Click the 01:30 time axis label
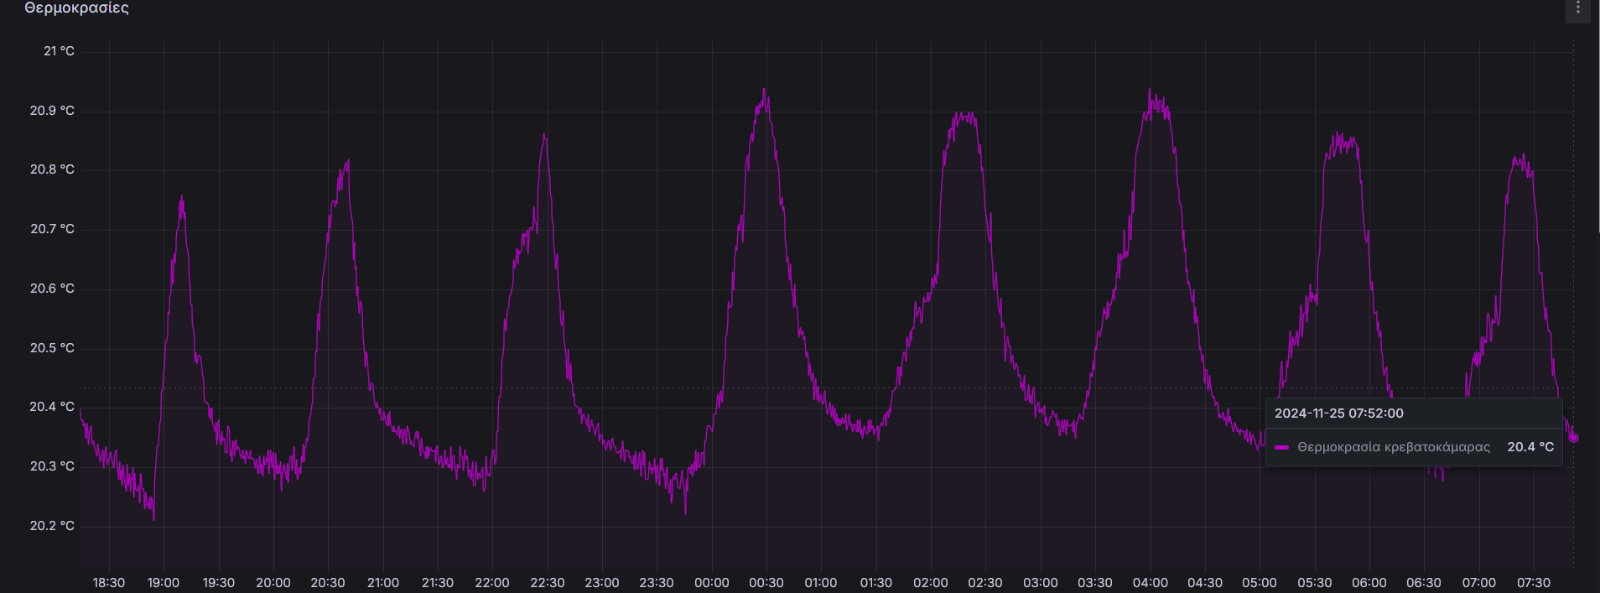This screenshot has width=1600, height=593. [x=876, y=583]
